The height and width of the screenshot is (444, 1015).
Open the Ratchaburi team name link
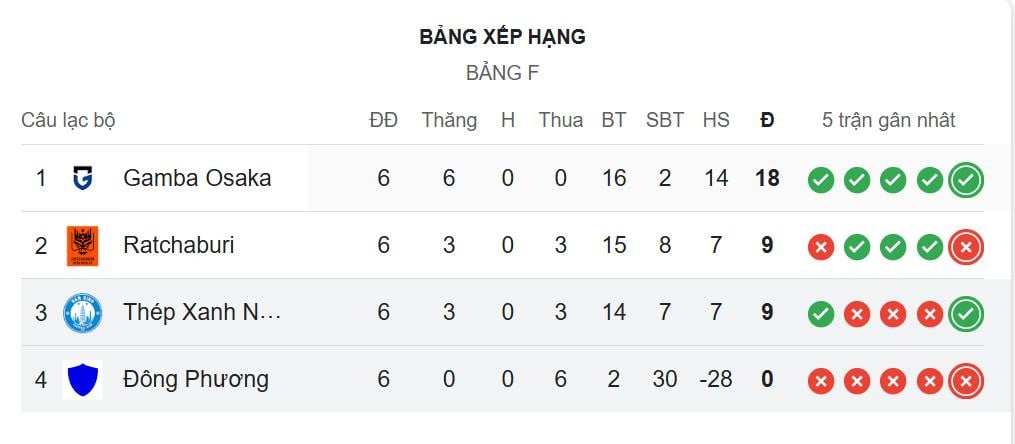click(179, 245)
